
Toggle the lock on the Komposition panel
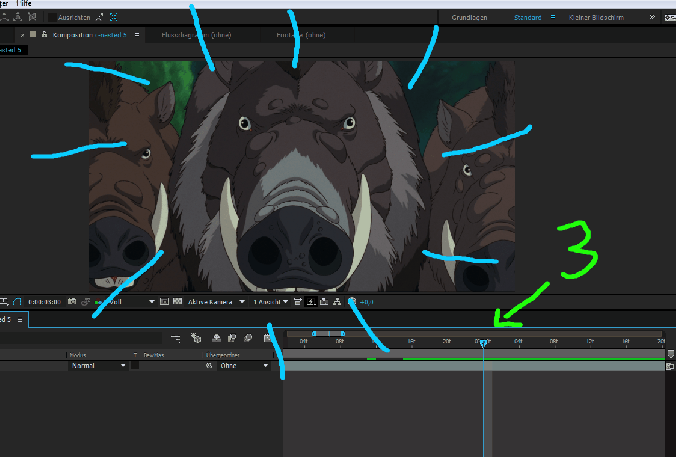tap(44, 34)
